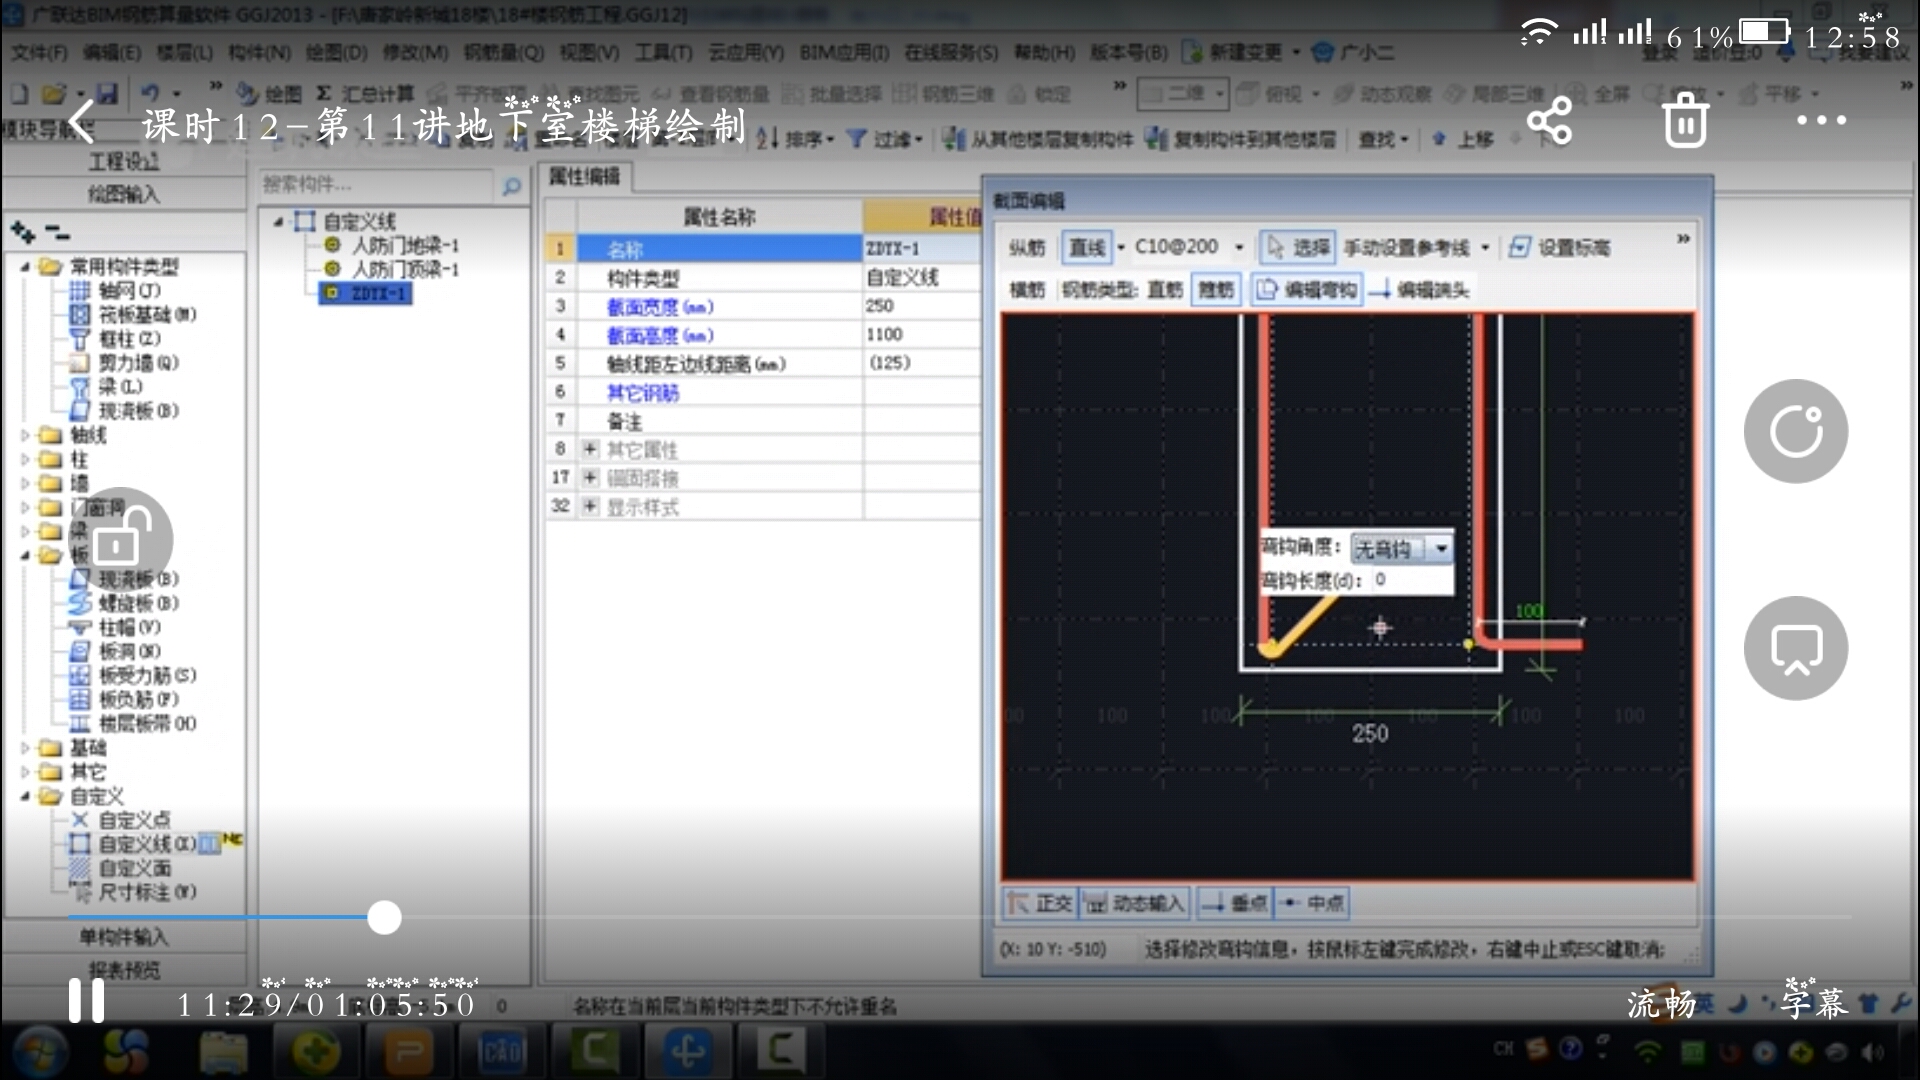Go back with the back arrow
The height and width of the screenshot is (1080, 1920).
point(81,123)
